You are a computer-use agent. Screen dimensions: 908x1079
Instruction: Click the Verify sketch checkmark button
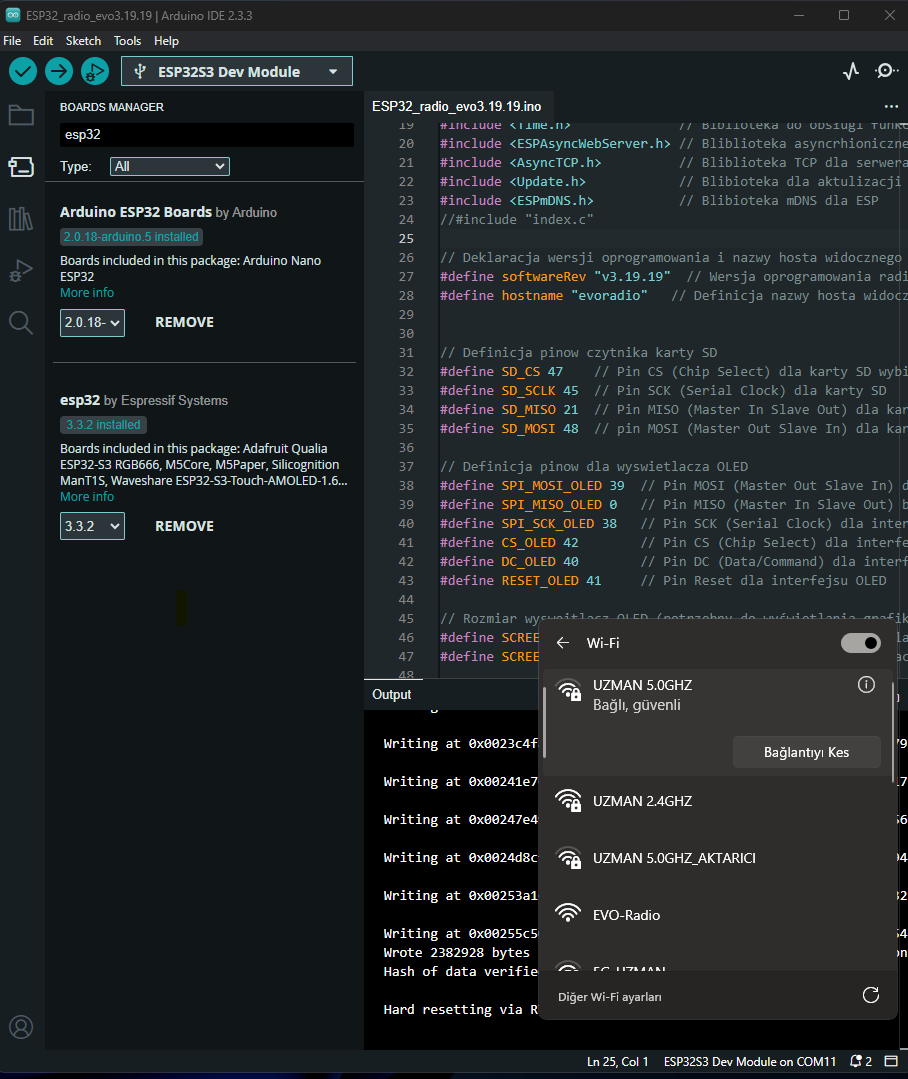coord(23,71)
